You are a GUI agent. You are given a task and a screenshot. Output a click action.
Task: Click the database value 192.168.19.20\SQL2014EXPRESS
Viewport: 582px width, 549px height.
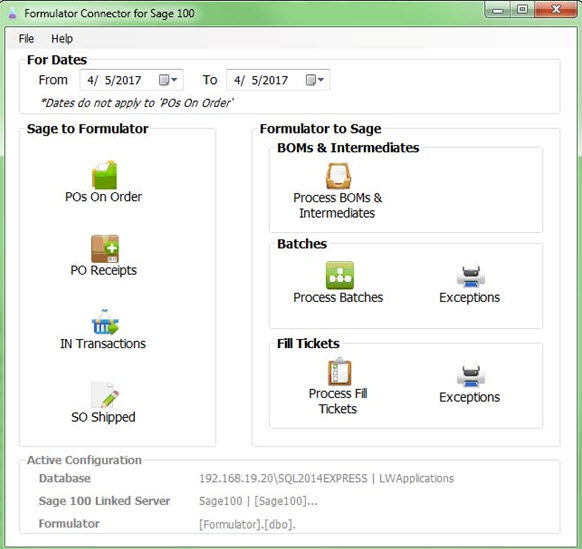(x=283, y=478)
